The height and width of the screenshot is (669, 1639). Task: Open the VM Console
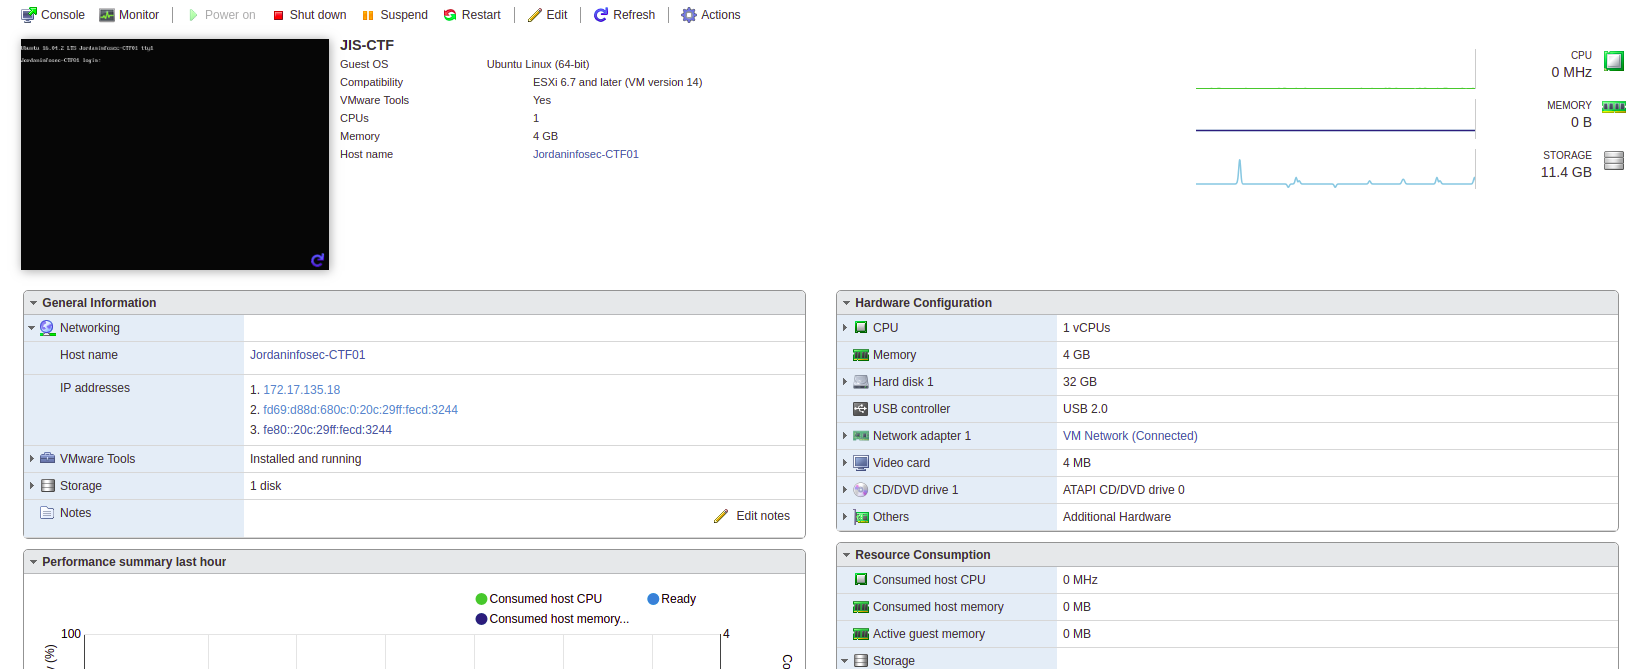(x=53, y=15)
